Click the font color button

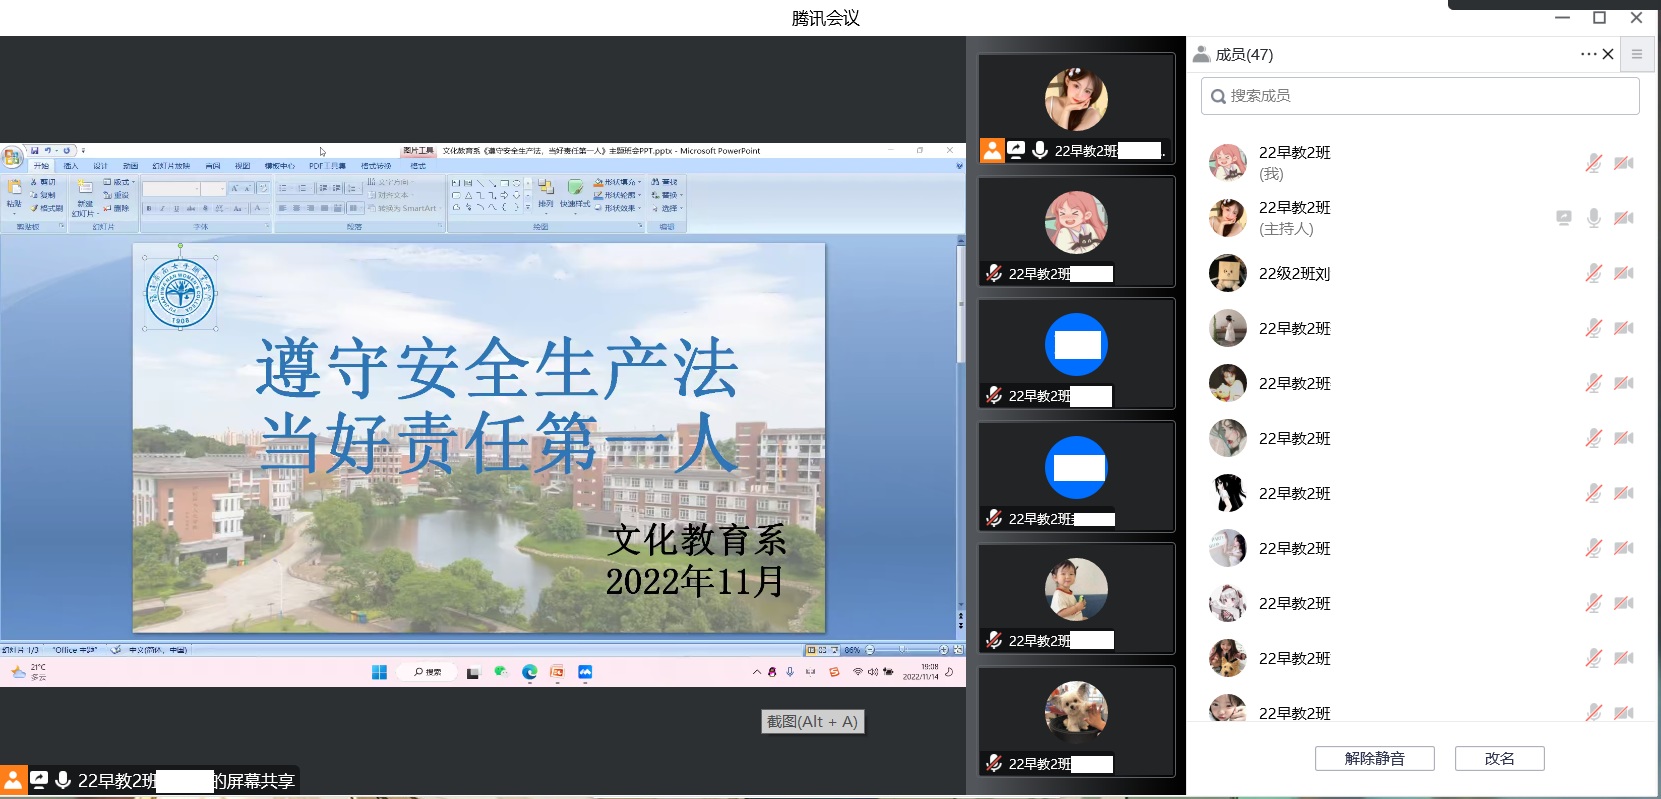coord(258,208)
